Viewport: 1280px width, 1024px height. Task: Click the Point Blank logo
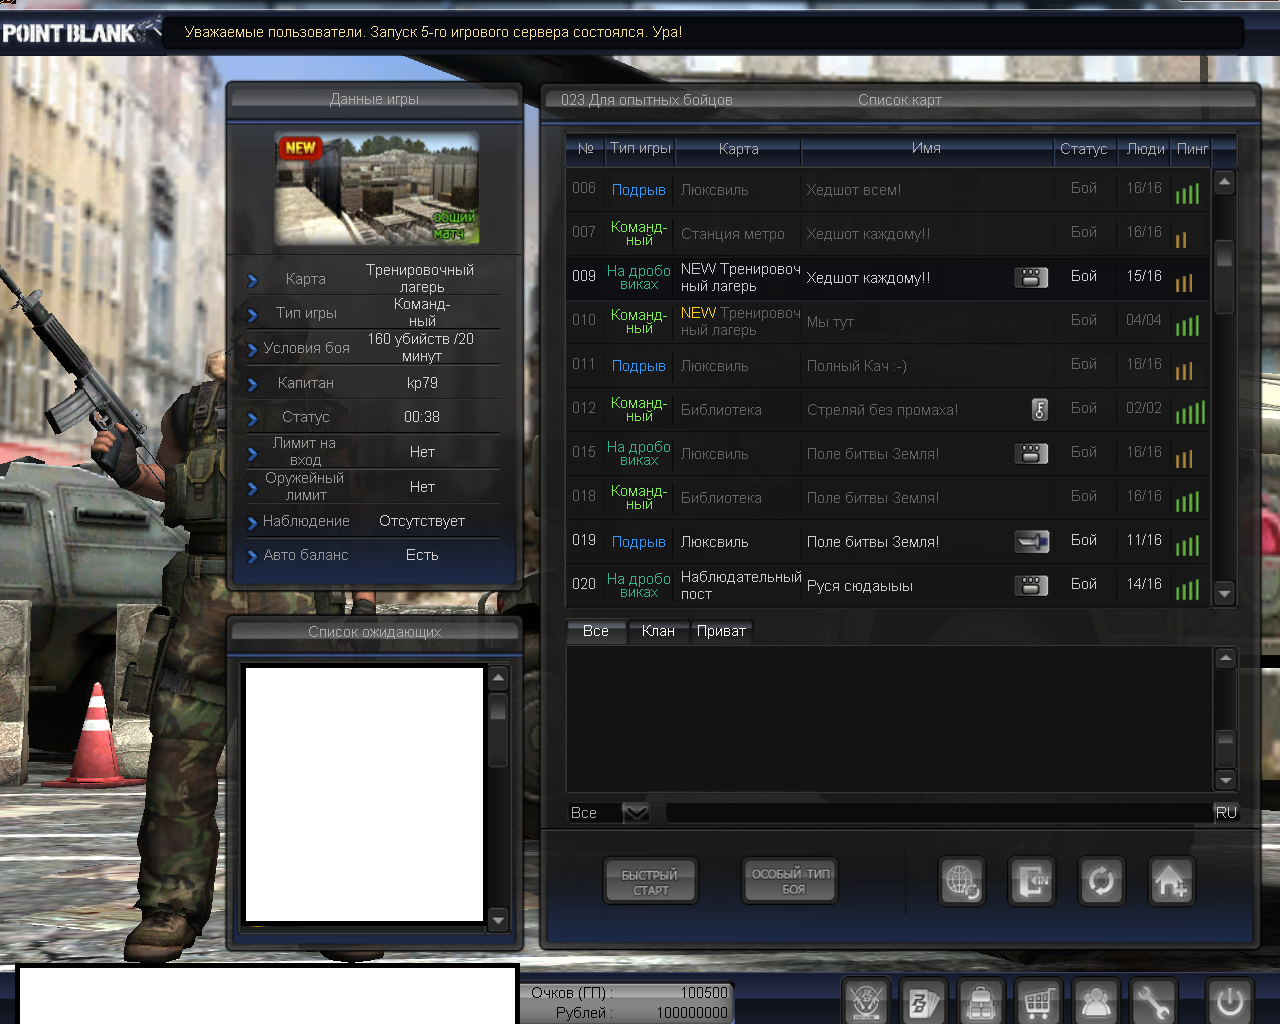click(x=80, y=32)
